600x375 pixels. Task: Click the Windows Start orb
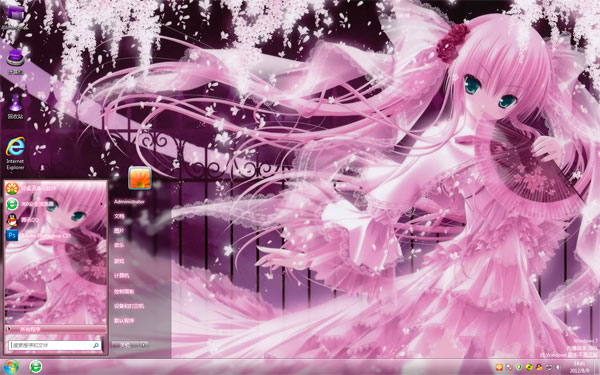pos(11,367)
